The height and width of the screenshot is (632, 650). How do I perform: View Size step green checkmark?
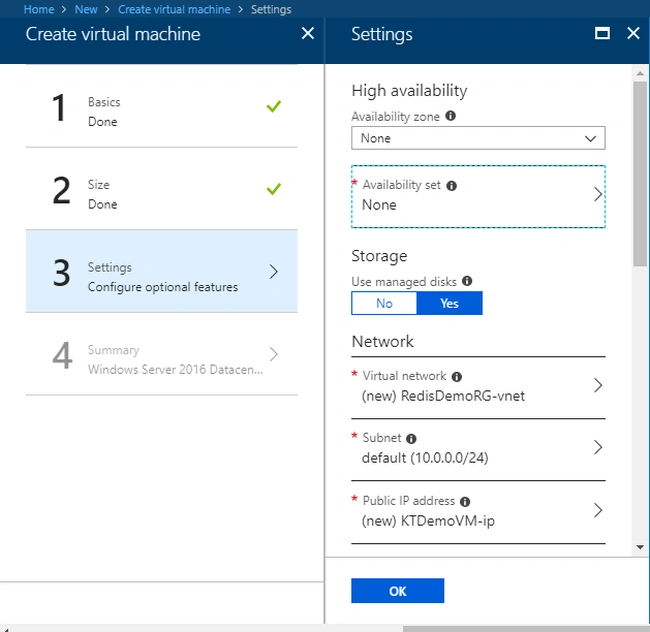click(274, 189)
